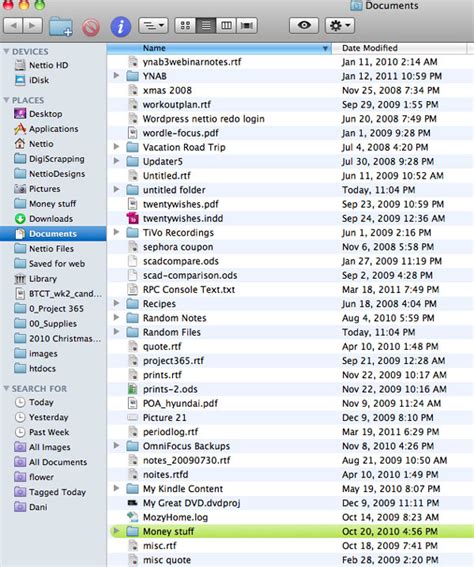Select MozyHome.log file
The width and height of the screenshot is (474, 567).
[175, 517]
